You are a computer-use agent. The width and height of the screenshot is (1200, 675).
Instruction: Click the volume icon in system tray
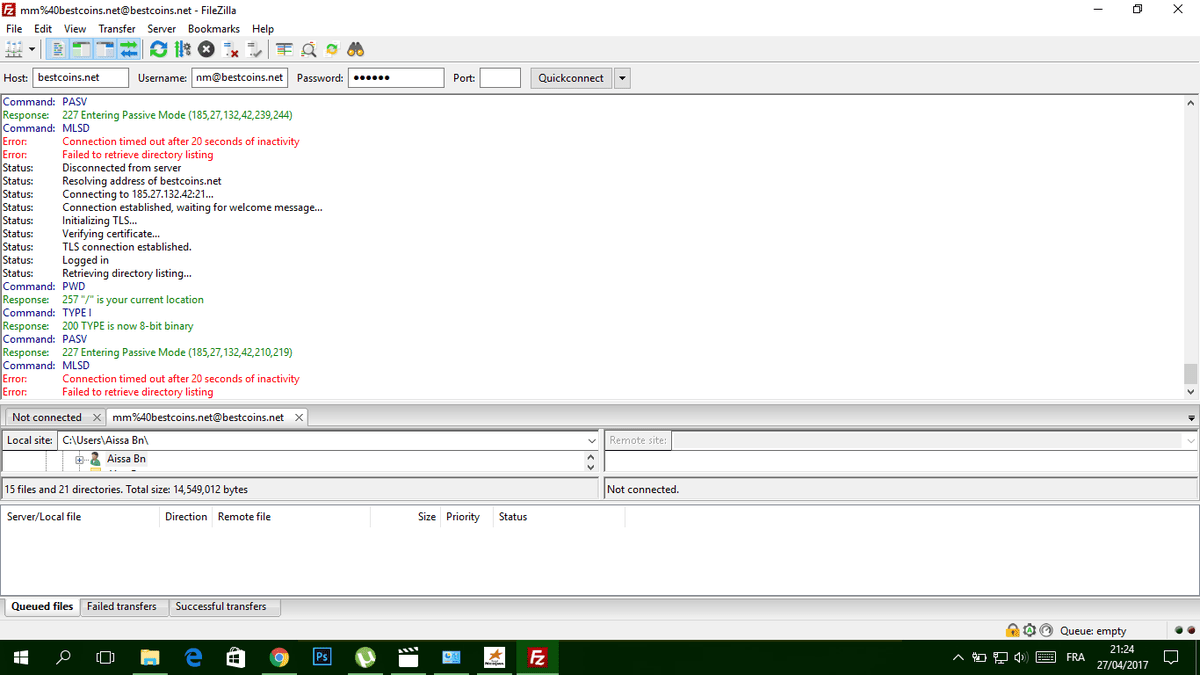click(x=1019, y=657)
